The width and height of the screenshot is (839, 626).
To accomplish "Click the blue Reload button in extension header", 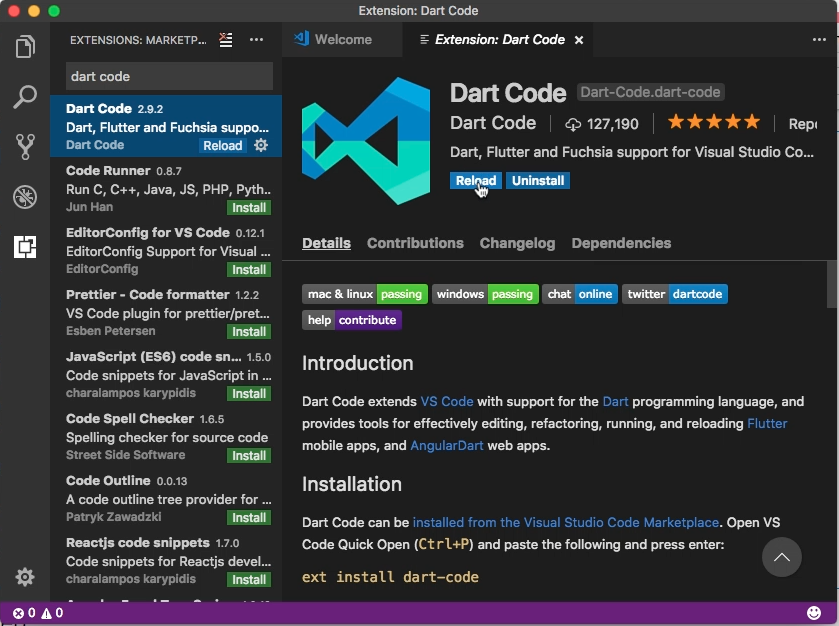I will (476, 181).
